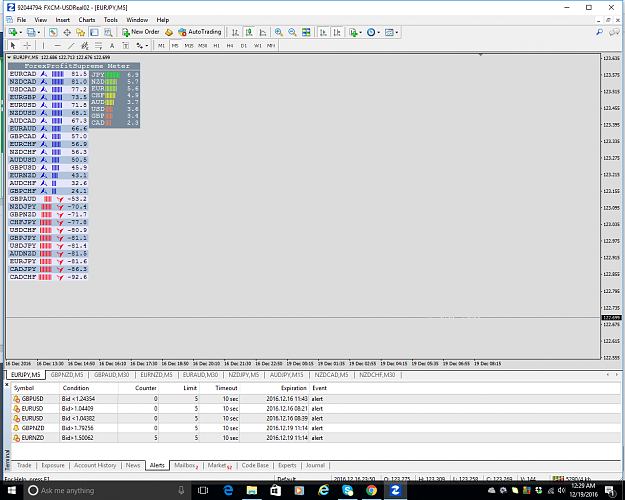Switch timeframe to M15
This screenshot has height=500, width=625.
tap(189, 45)
